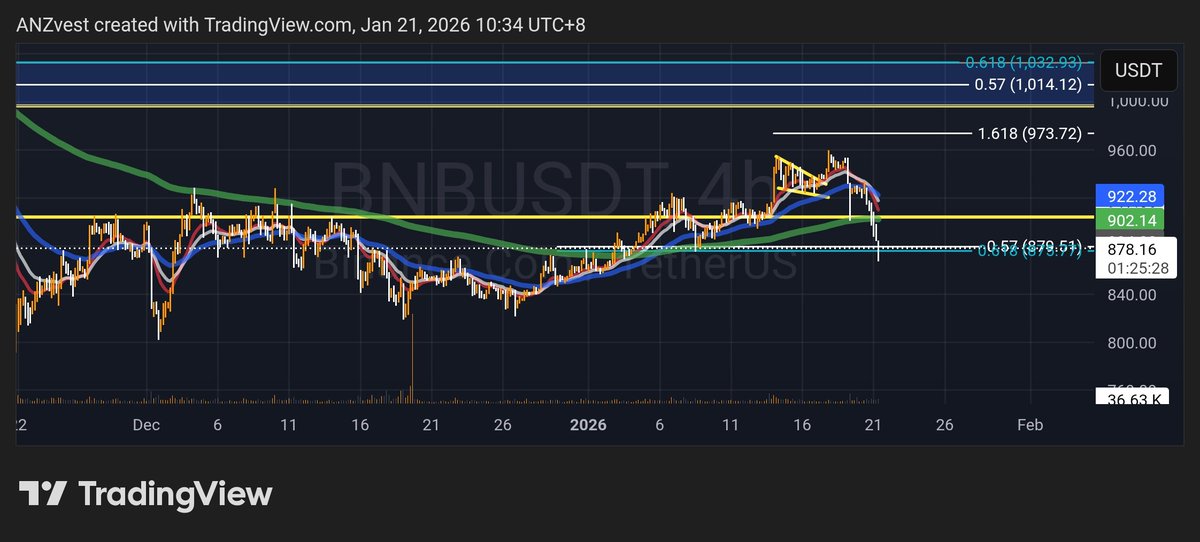Click the 902.14 green price label
1200x542 pixels.
pyautogui.click(x=1133, y=220)
